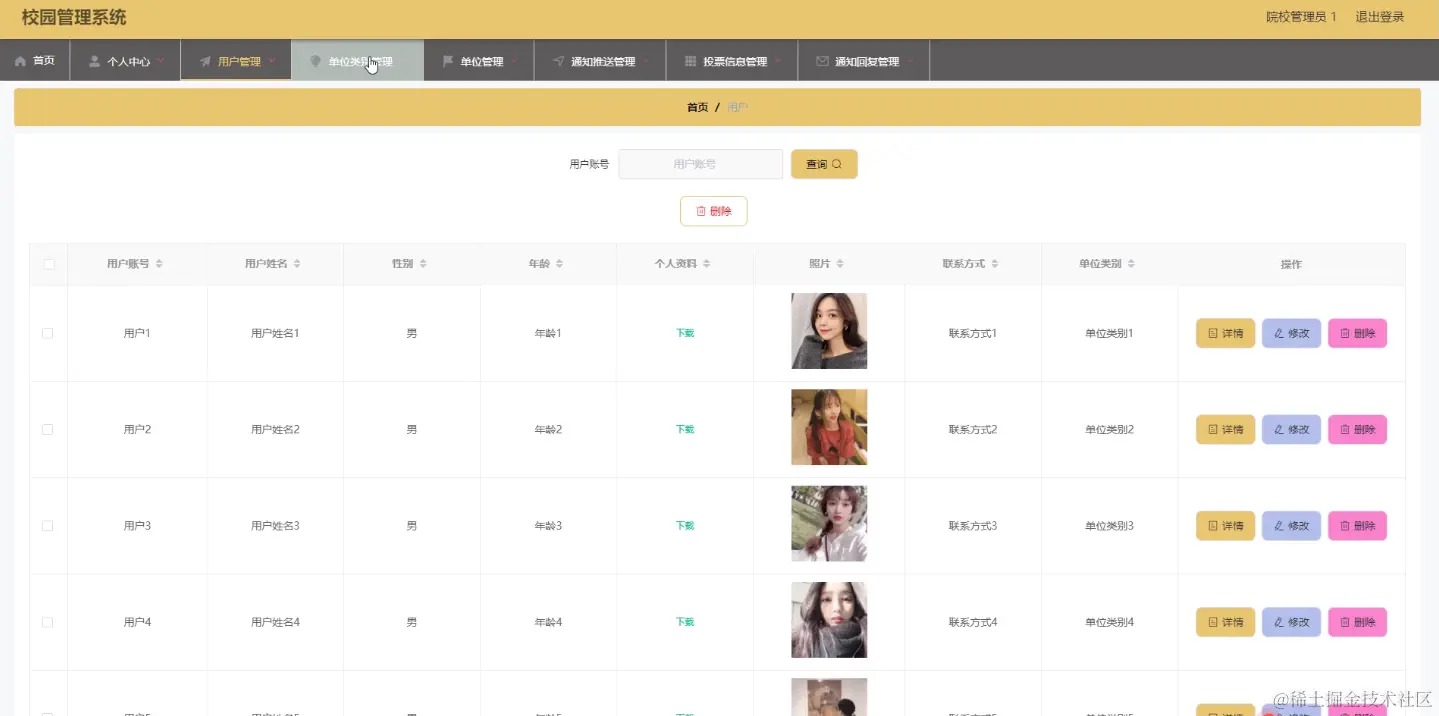Click the cell text 年龄2
The image size is (1439, 716).
[x=548, y=429]
